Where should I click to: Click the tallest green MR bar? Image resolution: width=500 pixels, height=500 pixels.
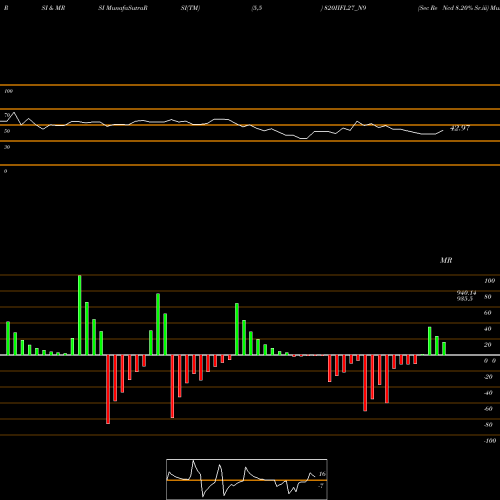(x=80, y=315)
